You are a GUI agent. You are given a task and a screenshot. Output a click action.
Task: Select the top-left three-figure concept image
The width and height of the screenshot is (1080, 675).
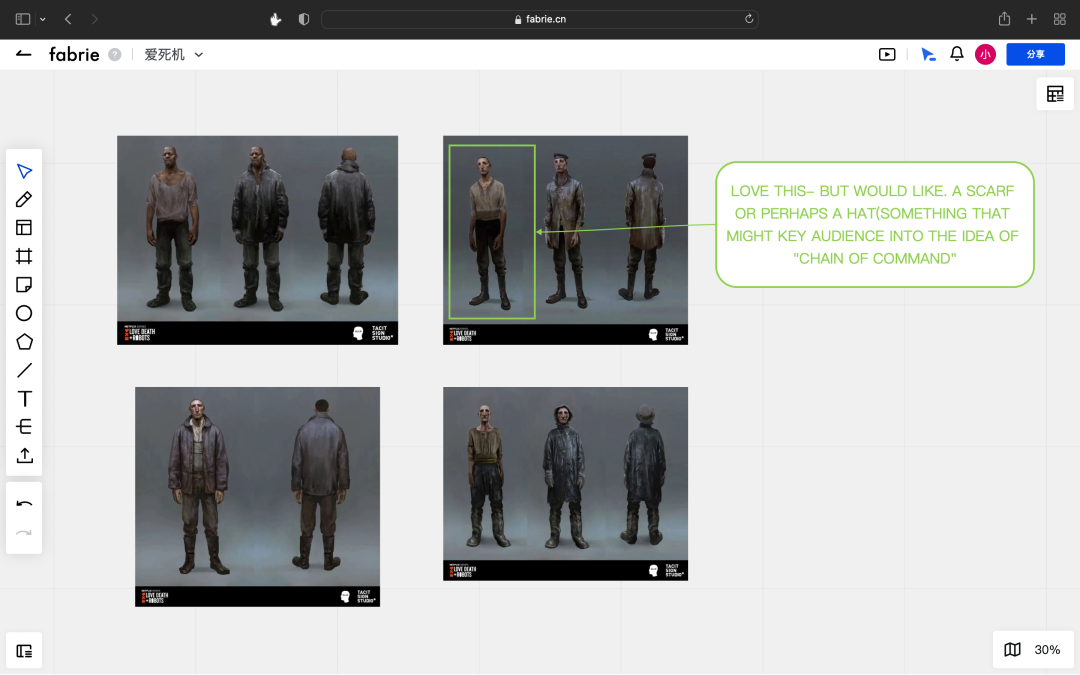click(258, 240)
